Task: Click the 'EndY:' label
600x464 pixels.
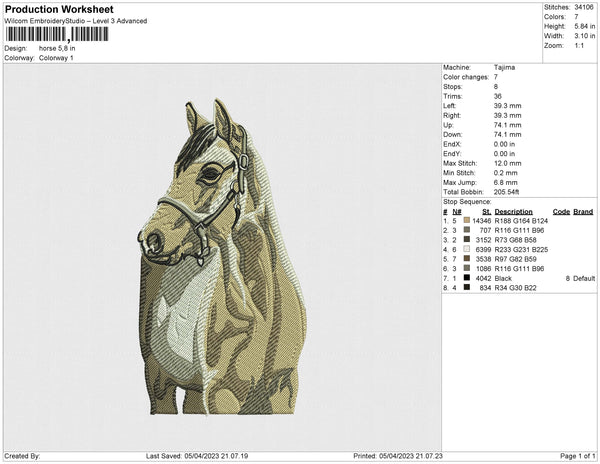Action: tap(452, 153)
